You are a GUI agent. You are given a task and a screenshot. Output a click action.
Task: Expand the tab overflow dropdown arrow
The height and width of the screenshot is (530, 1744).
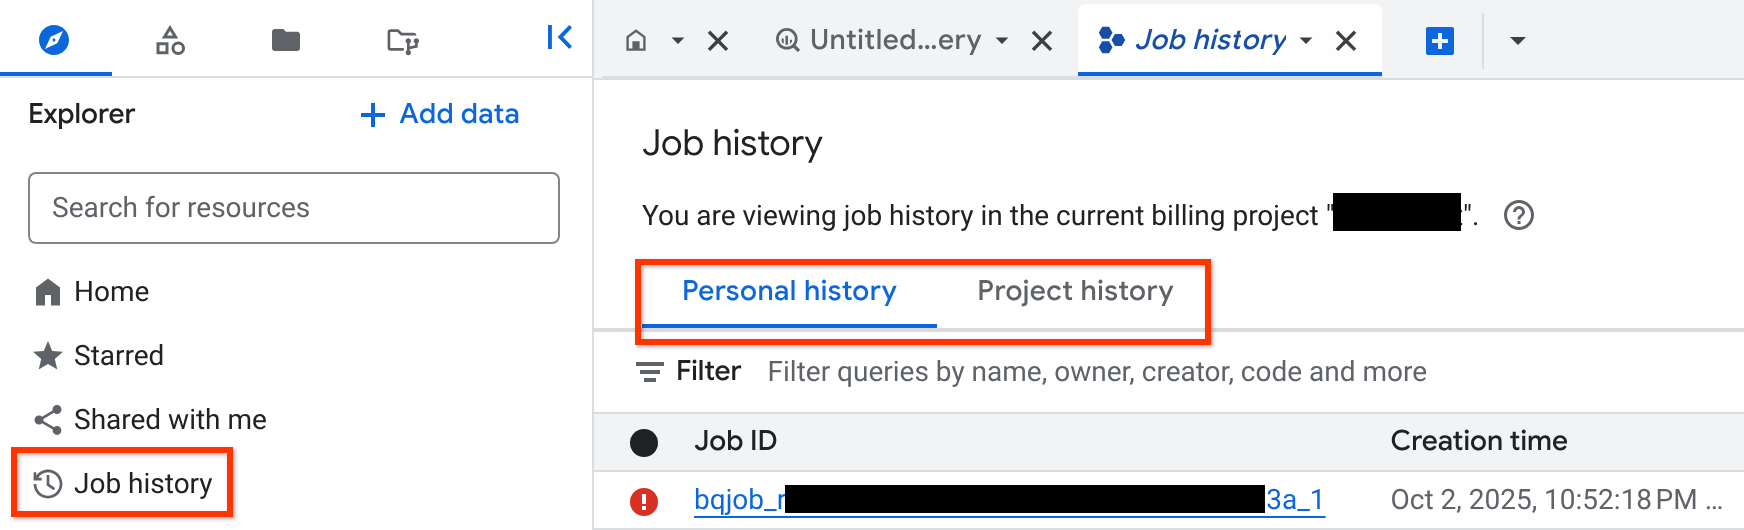point(1517,41)
